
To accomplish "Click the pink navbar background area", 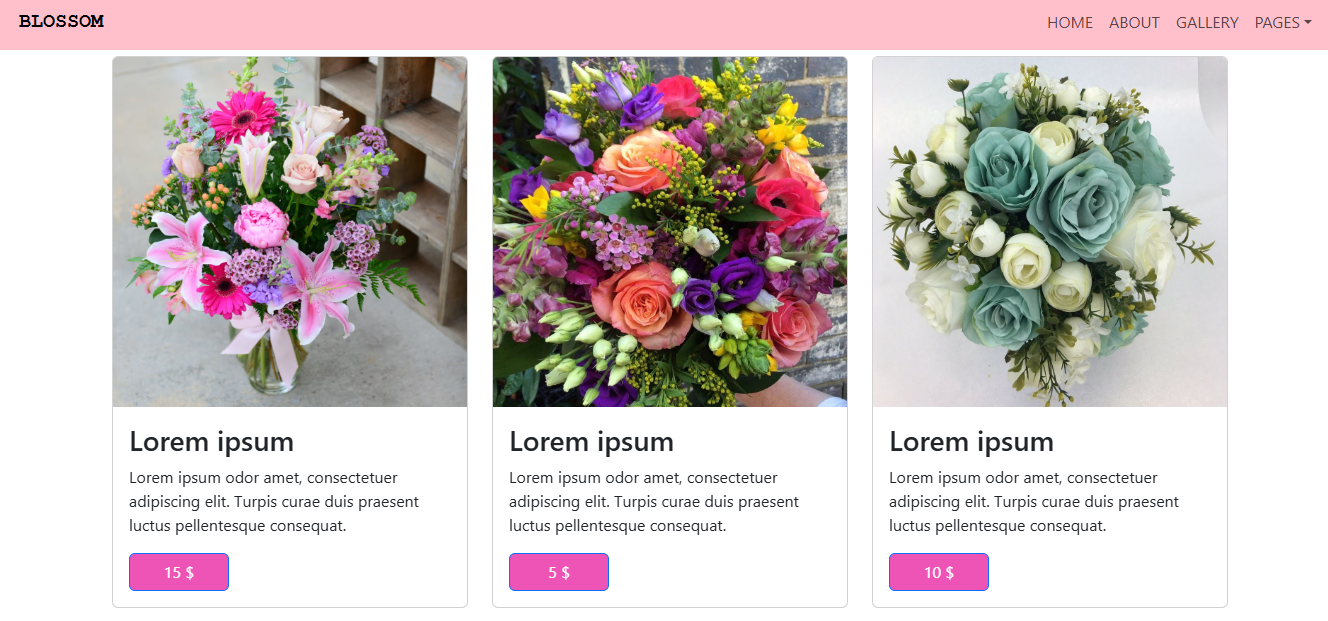I will point(600,24).
